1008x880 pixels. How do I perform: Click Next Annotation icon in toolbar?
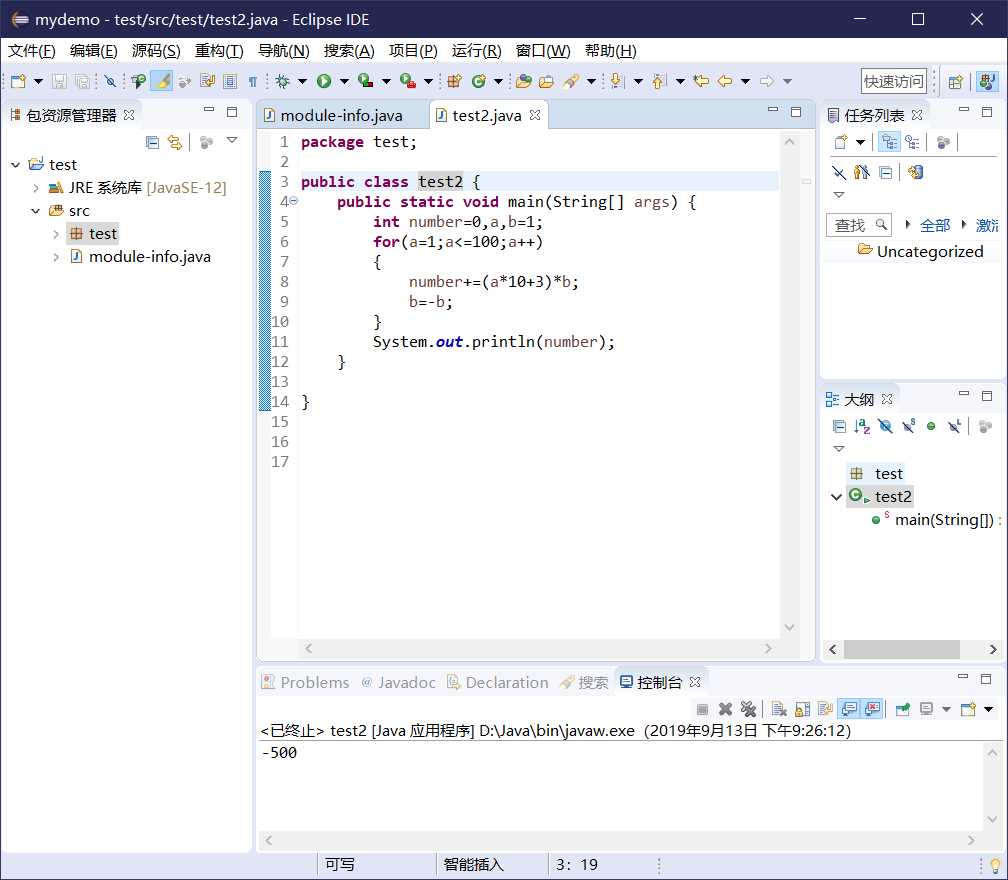coord(616,81)
